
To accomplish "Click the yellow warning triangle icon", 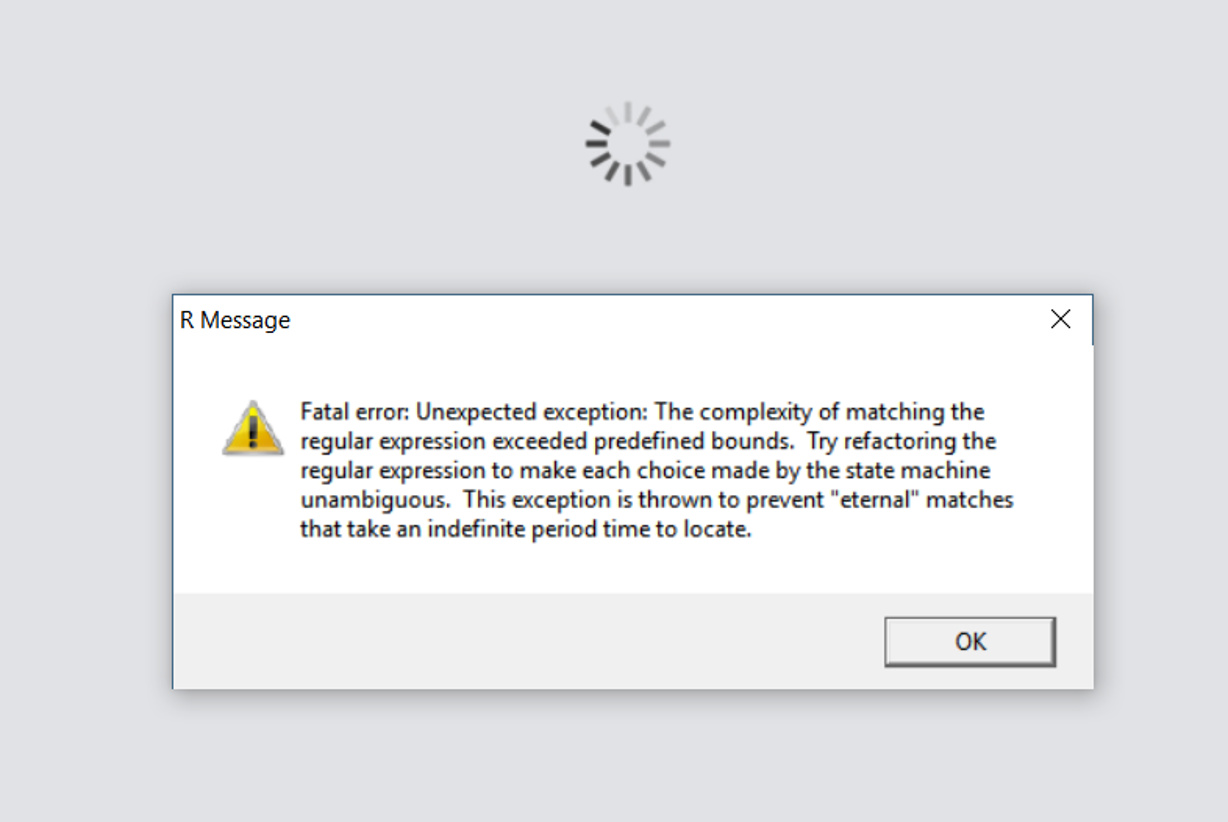I will (254, 428).
